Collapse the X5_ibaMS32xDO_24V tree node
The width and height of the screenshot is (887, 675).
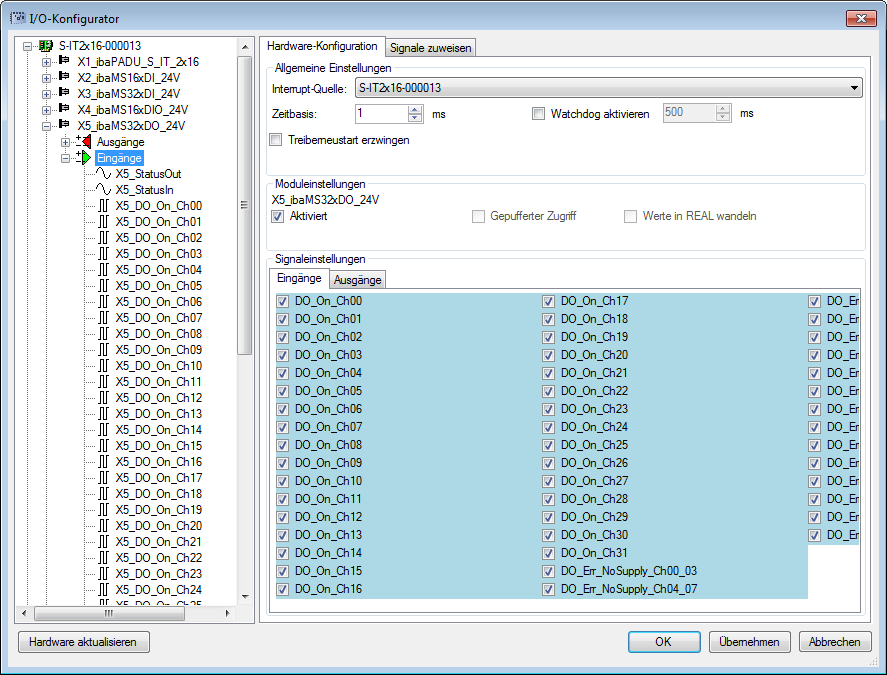[46, 126]
